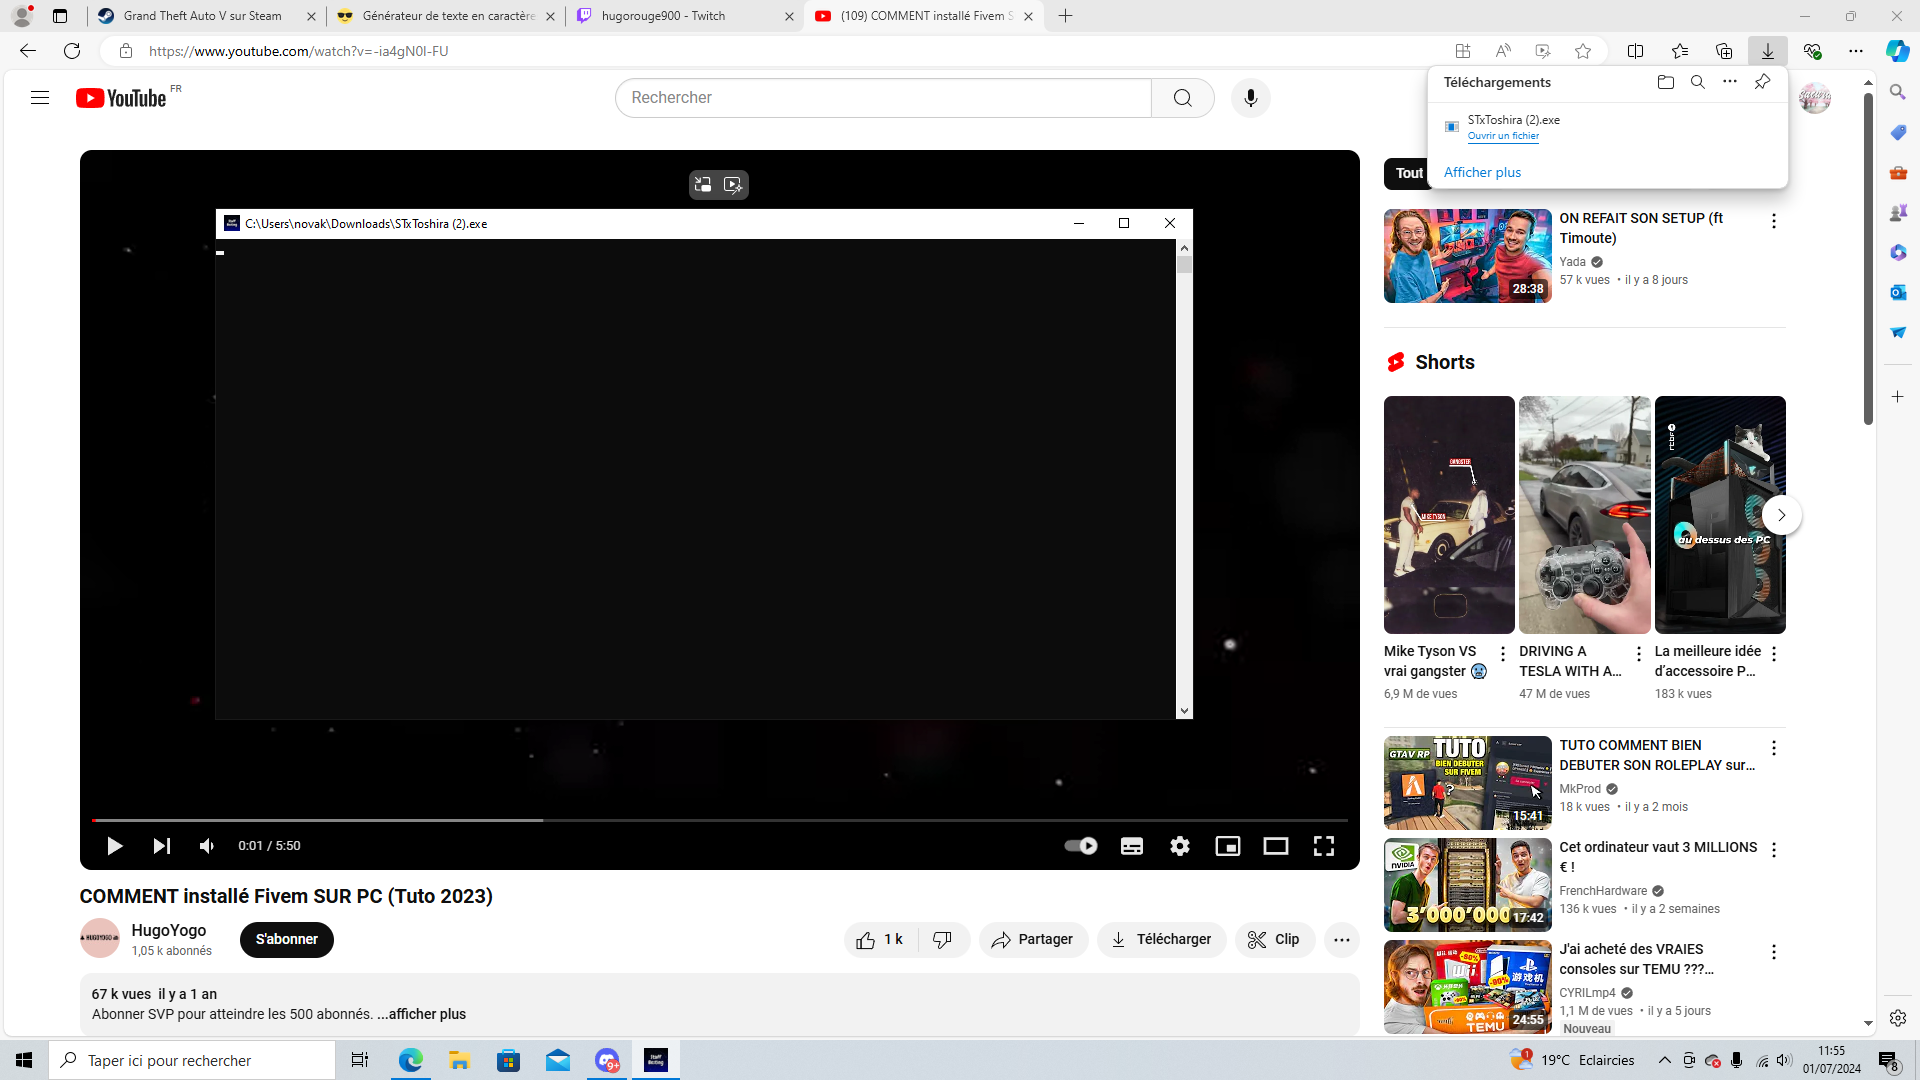Click the Télécharger button
The height and width of the screenshot is (1080, 1920).
pos(1161,940)
